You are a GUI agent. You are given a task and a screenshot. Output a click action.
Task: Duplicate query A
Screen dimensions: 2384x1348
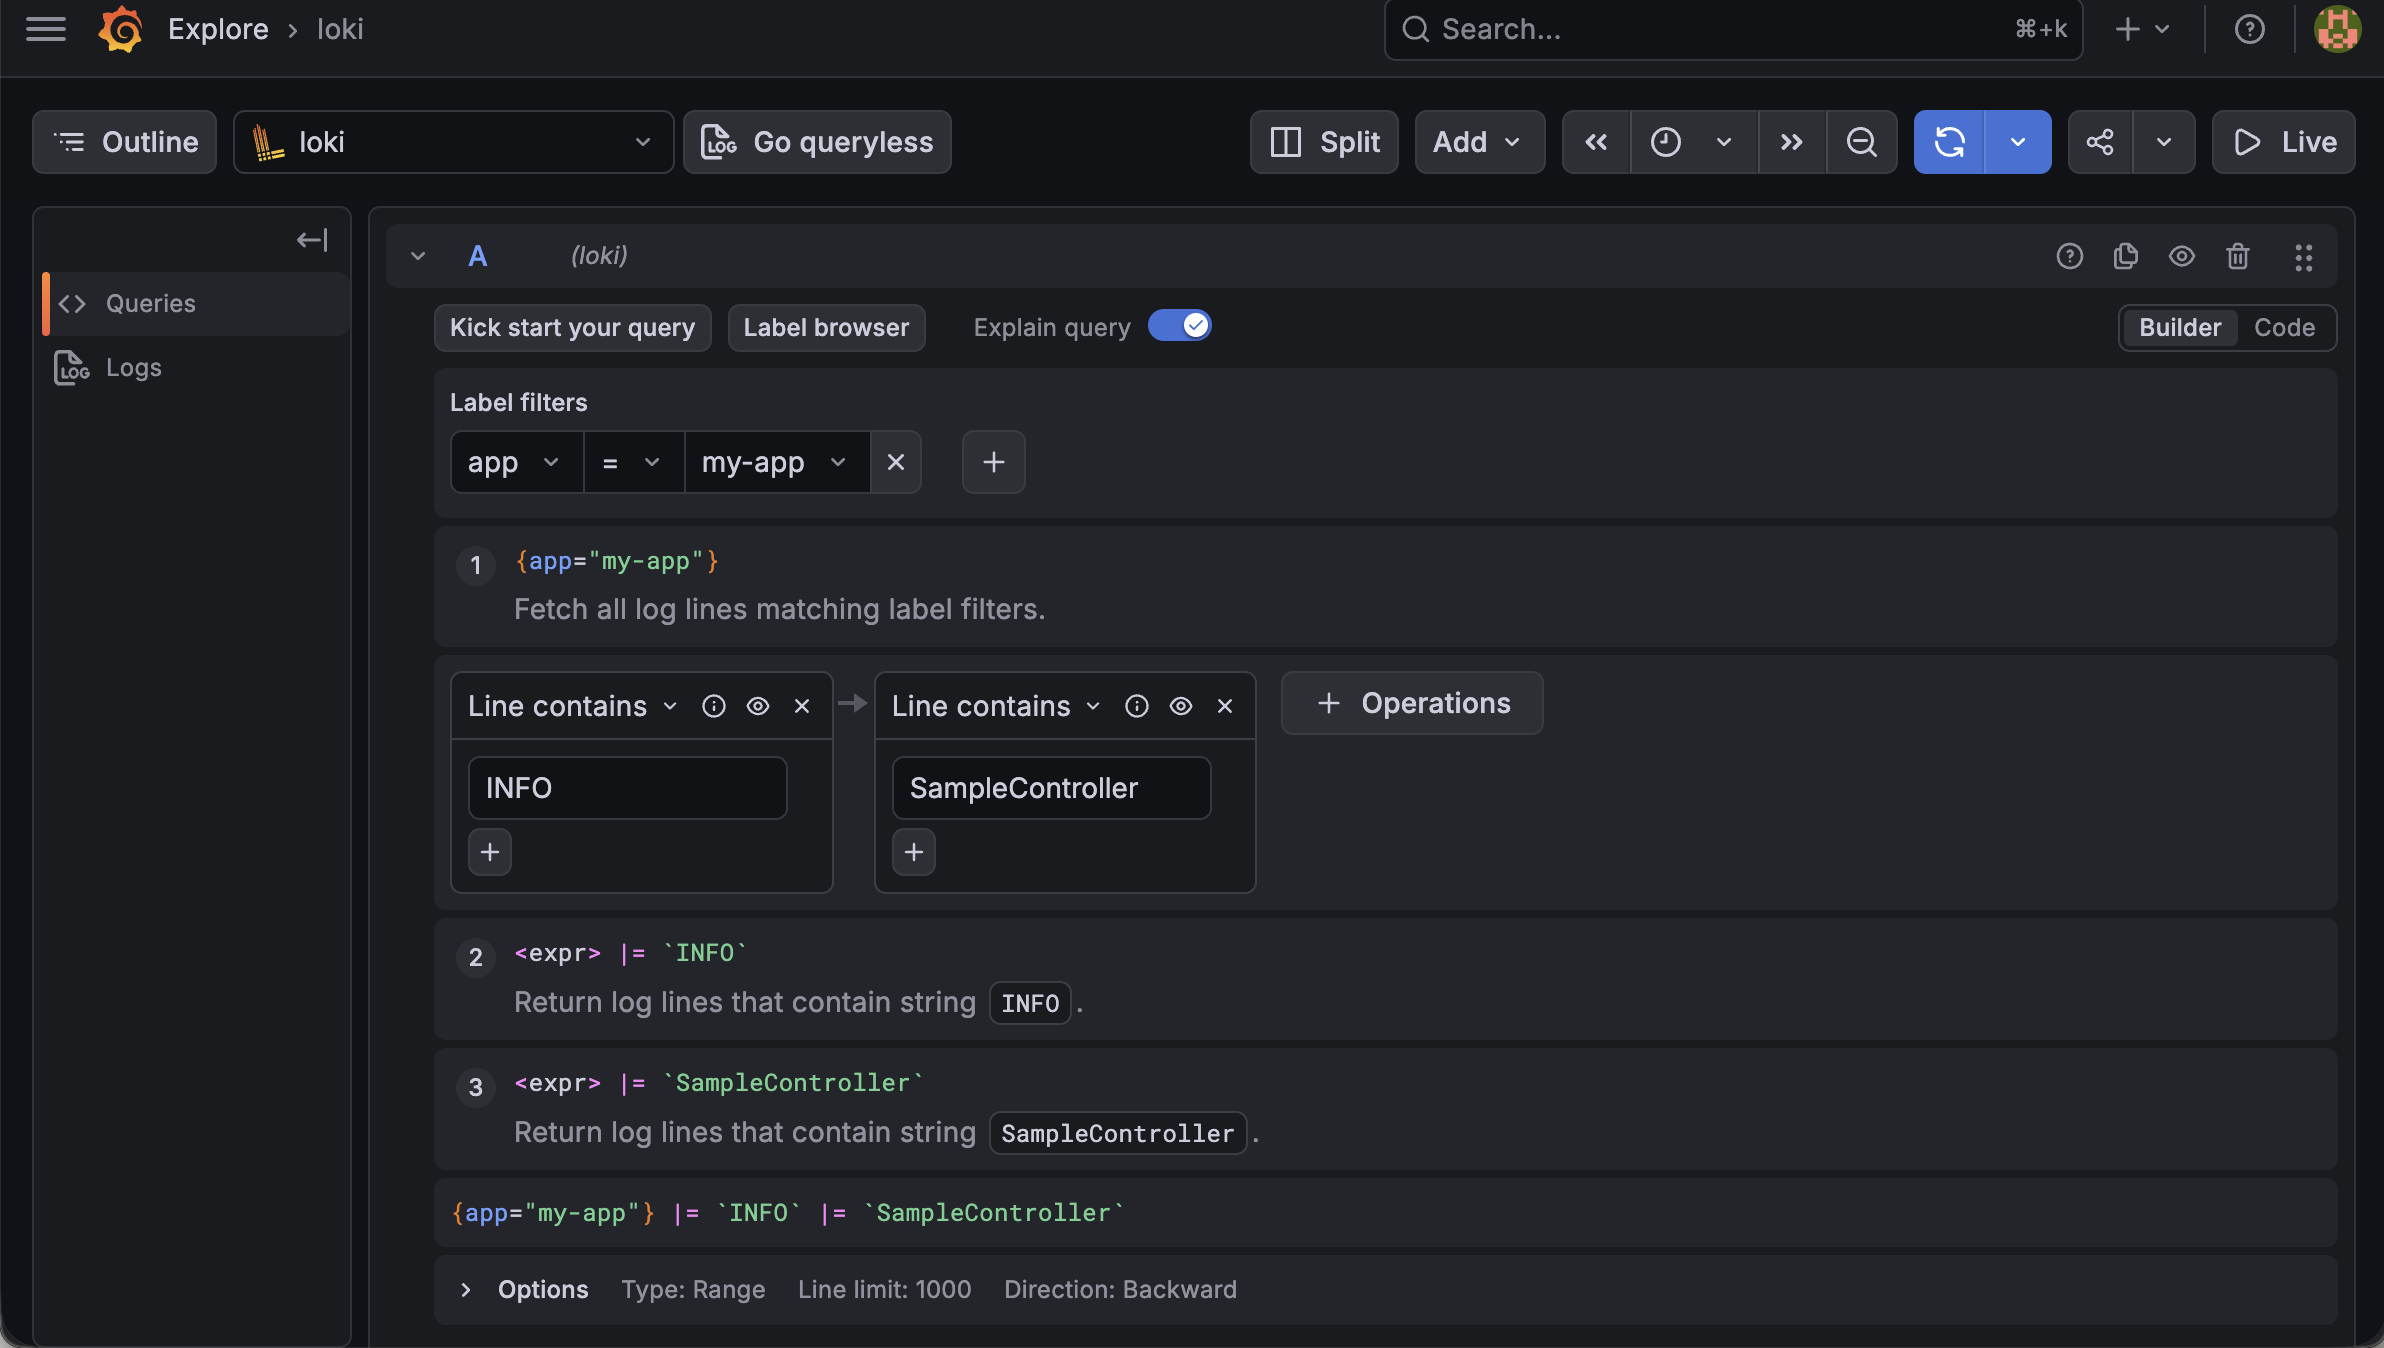[x=2125, y=257]
